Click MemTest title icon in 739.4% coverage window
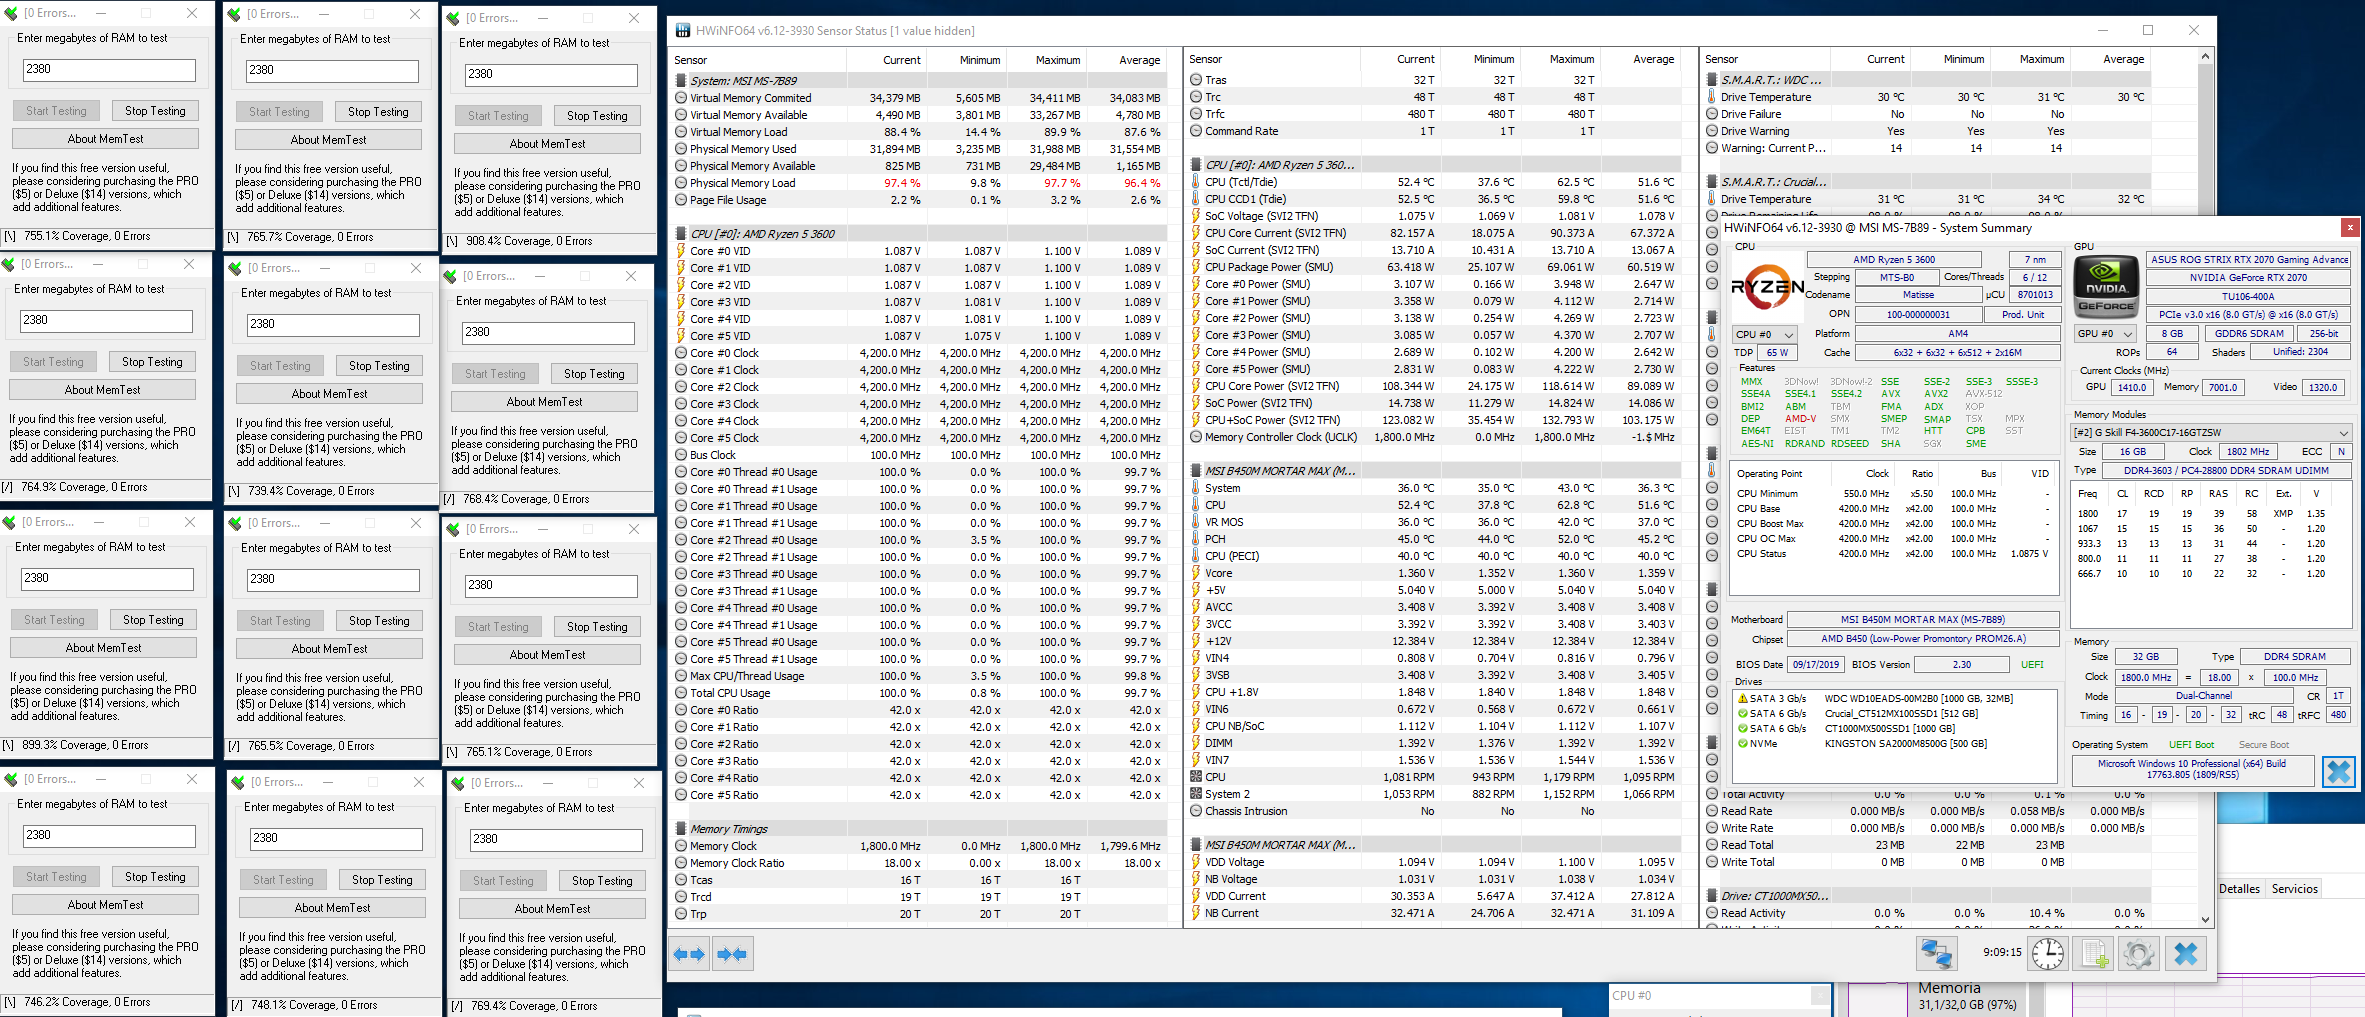Screen dimensions: 2365x1017 pyautogui.click(x=235, y=268)
